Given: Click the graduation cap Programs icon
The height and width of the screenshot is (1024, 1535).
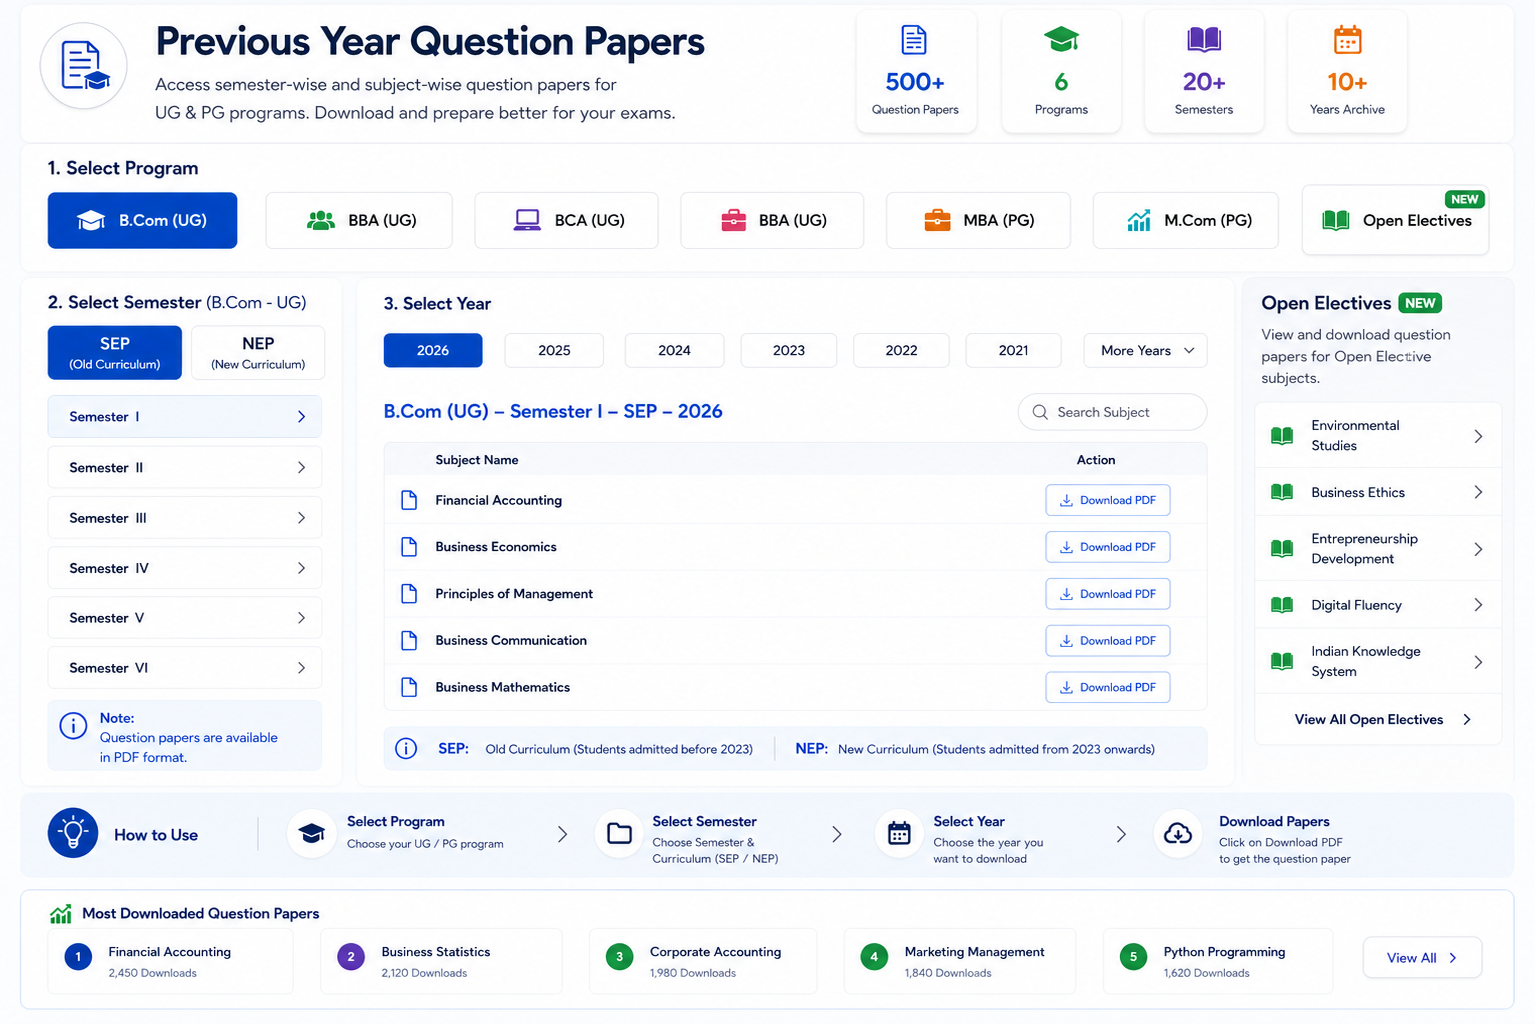Looking at the screenshot, I should [x=1061, y=40].
